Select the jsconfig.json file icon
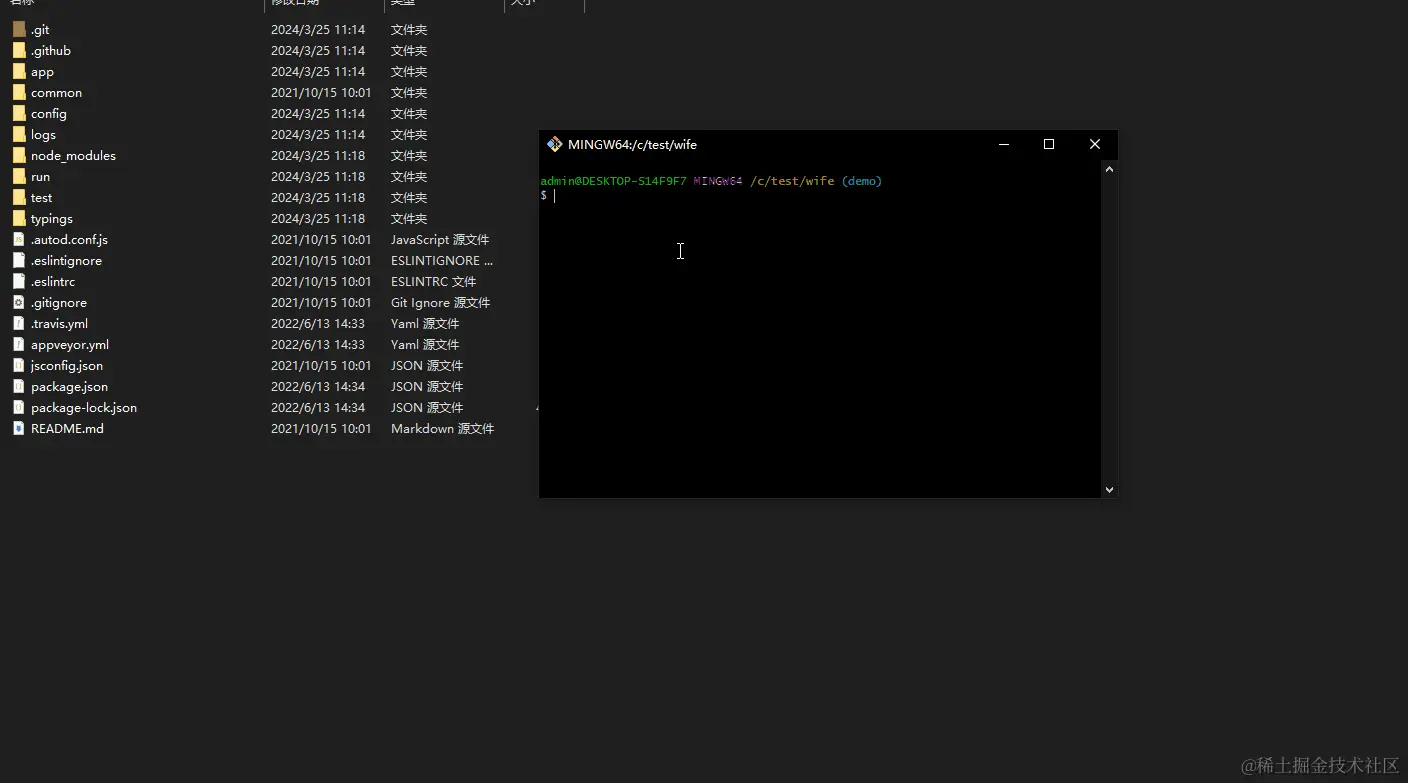This screenshot has width=1408, height=783. click(x=19, y=366)
